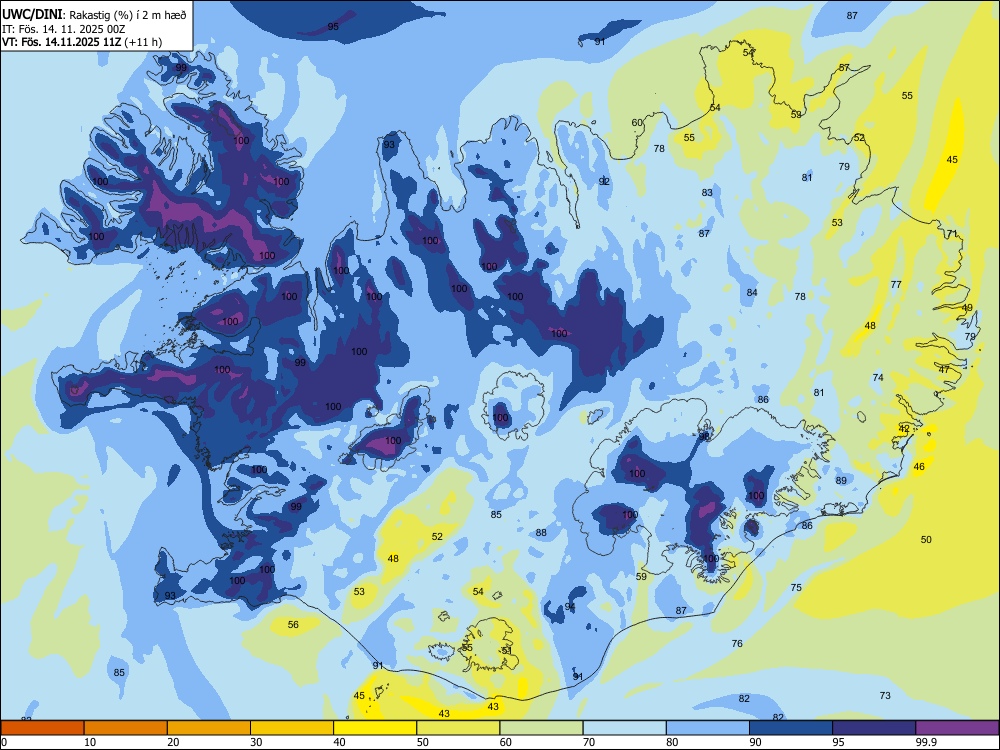The image size is (1000, 750).
Task: Select the 50–60% pale yellow legend swatch
Action: [x=458, y=728]
